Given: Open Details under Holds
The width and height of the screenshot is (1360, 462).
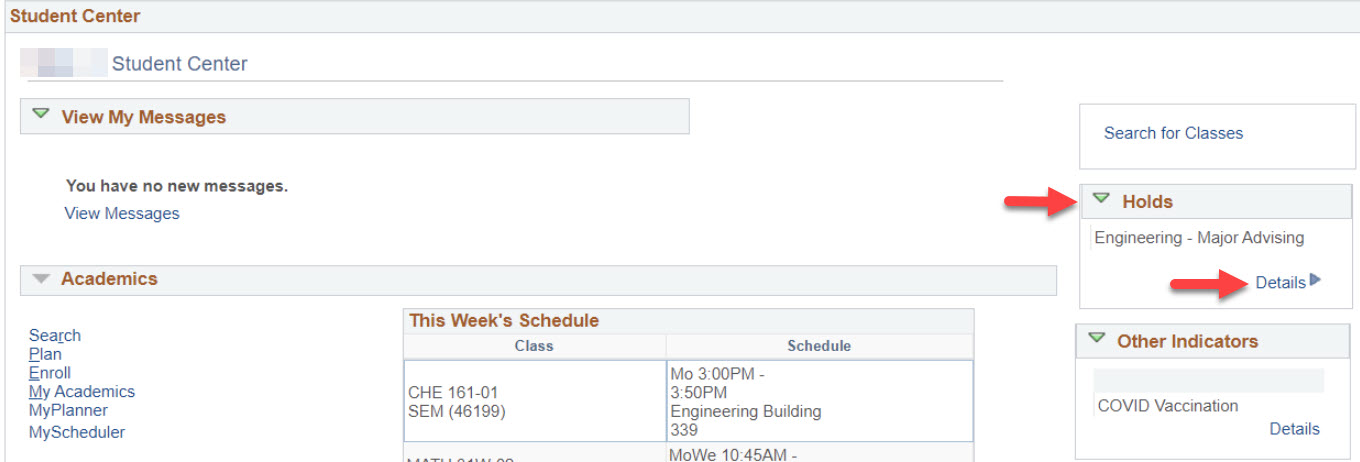Looking at the screenshot, I should click(1280, 282).
